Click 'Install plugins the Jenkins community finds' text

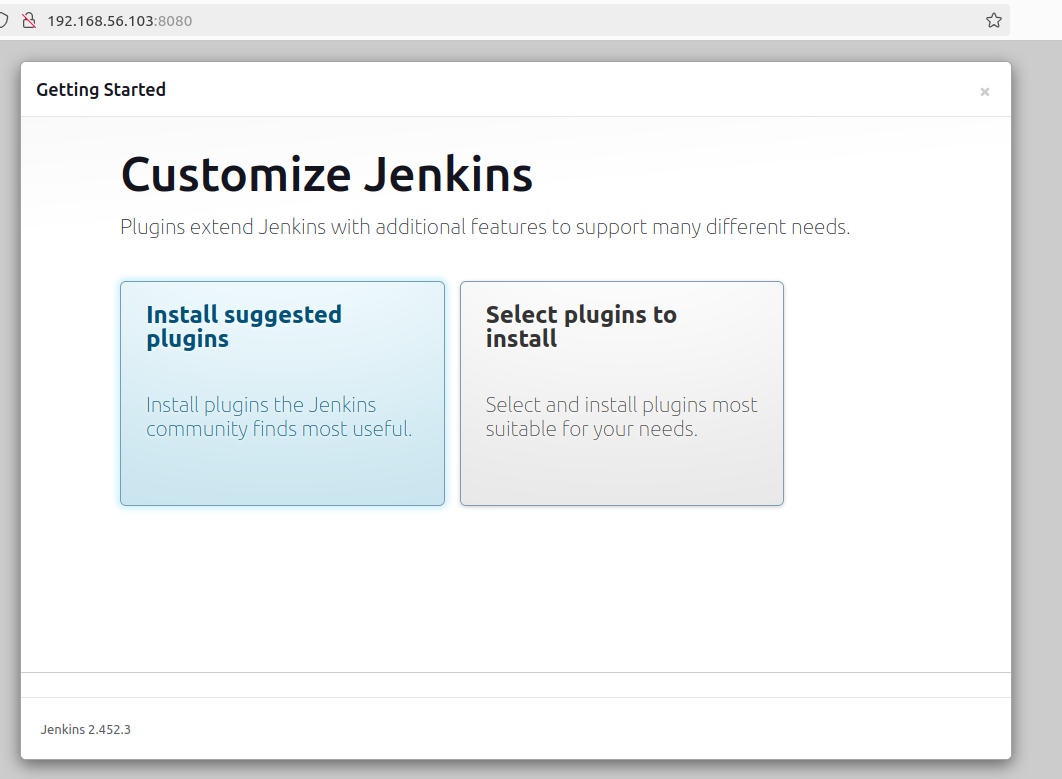[279, 417]
